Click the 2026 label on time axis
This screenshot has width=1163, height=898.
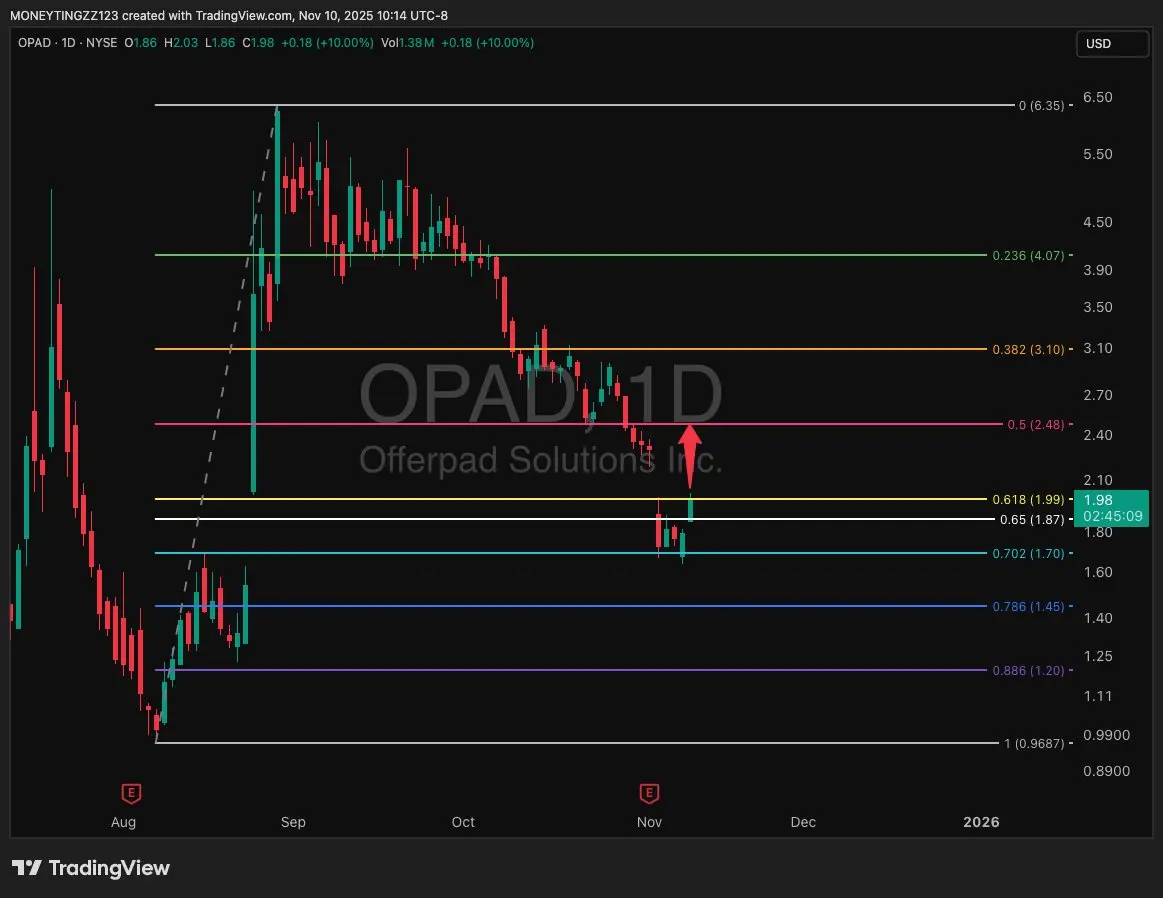click(x=981, y=822)
